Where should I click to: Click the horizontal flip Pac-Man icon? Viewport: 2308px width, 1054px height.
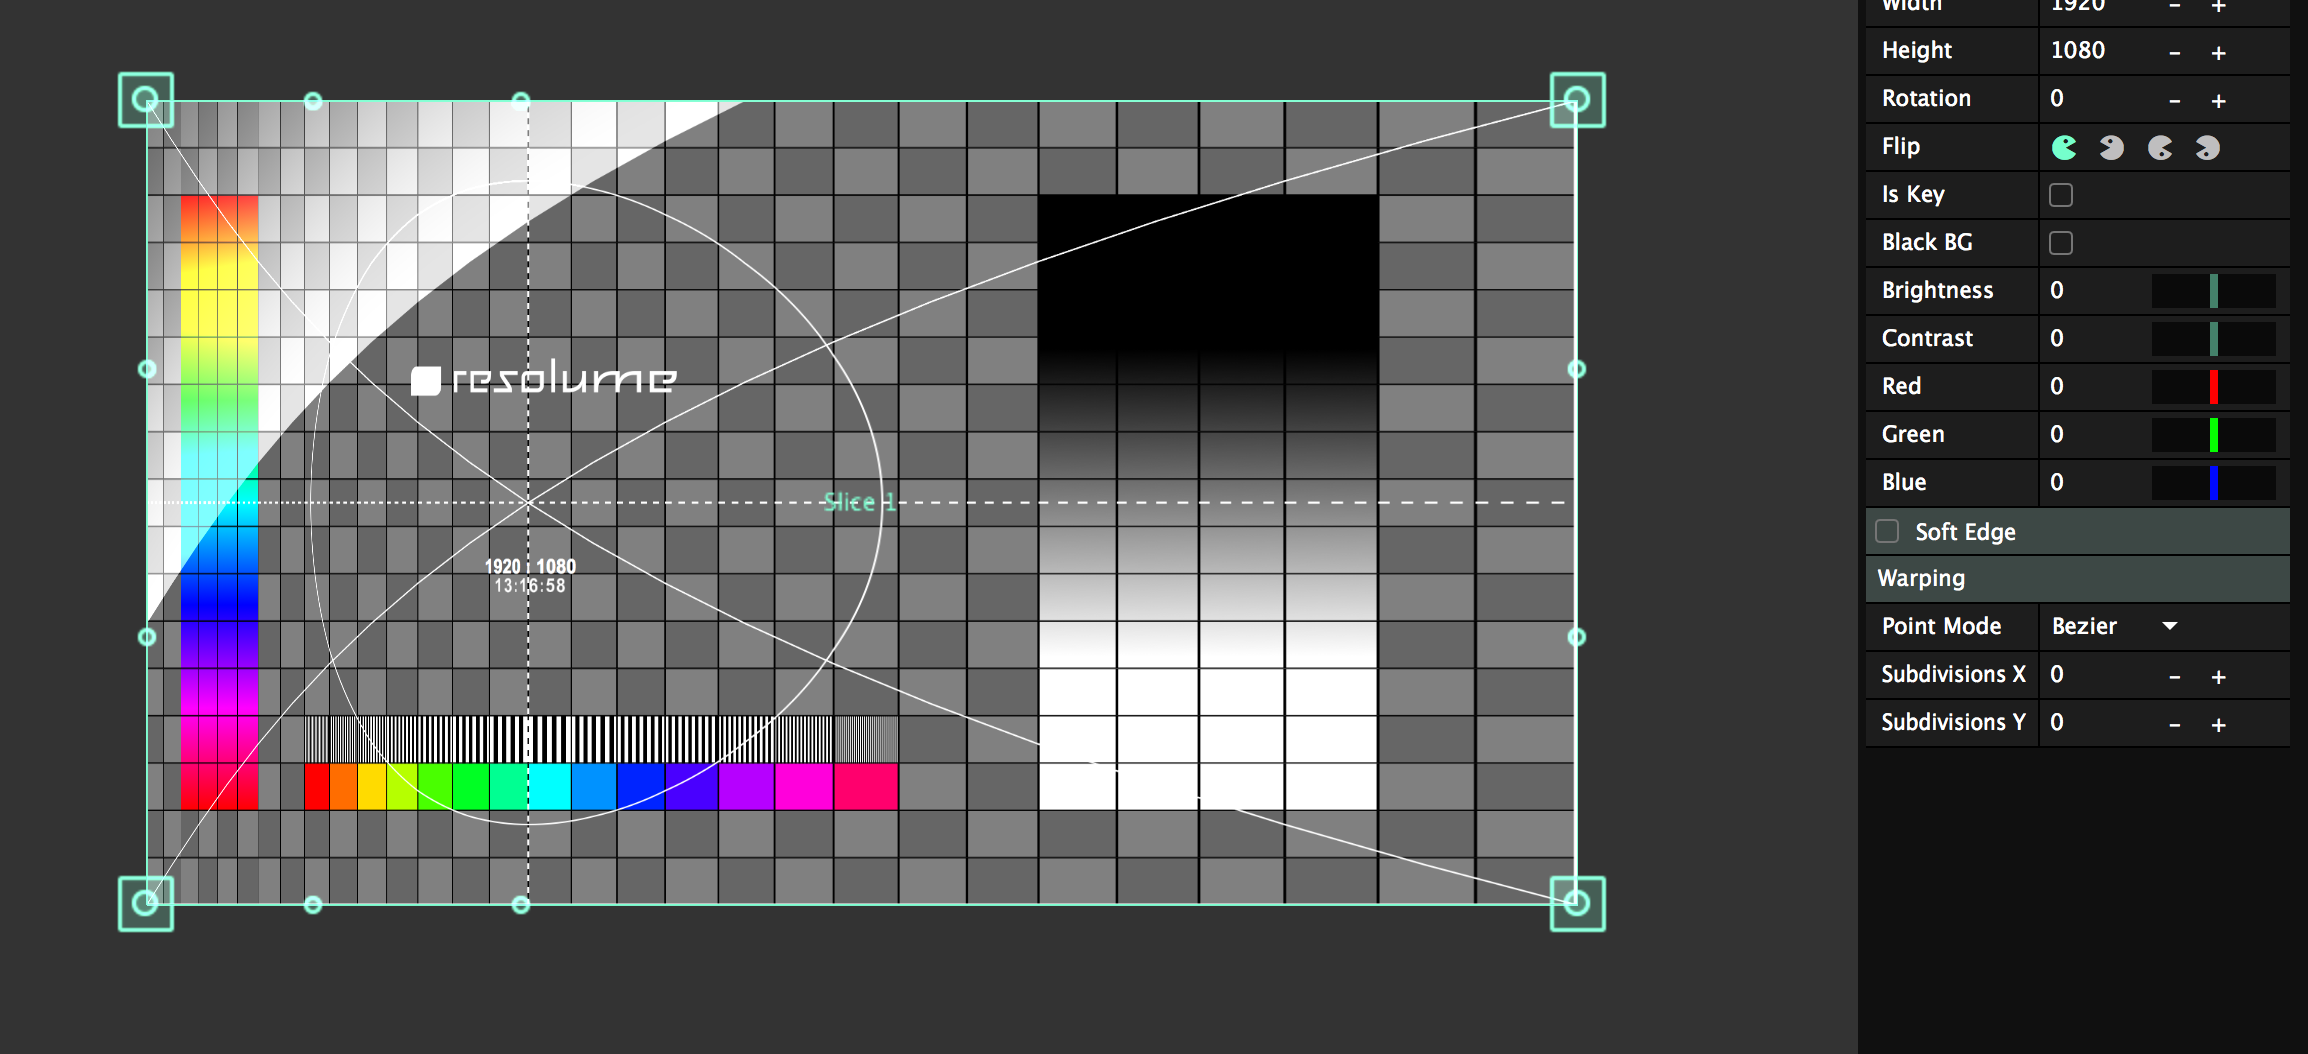tap(2111, 148)
